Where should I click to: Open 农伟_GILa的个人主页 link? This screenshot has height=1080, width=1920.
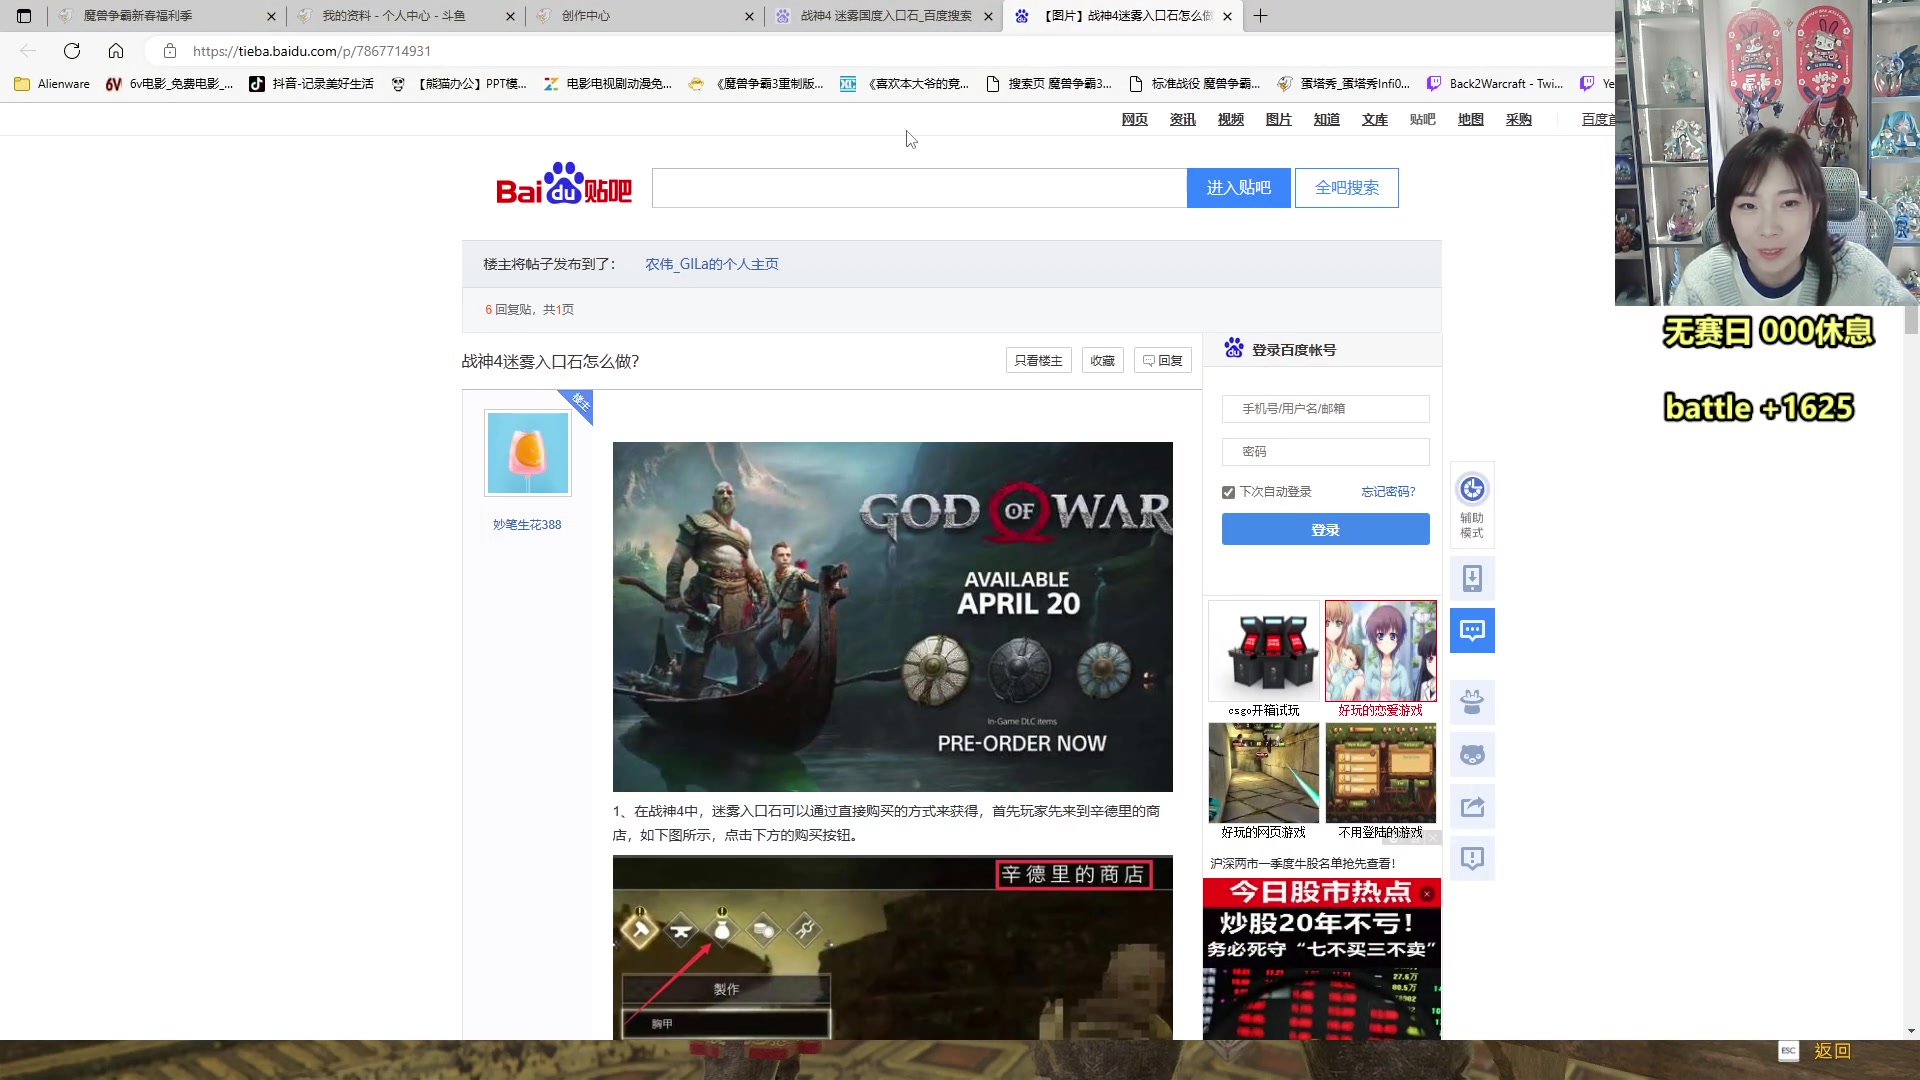(x=712, y=265)
